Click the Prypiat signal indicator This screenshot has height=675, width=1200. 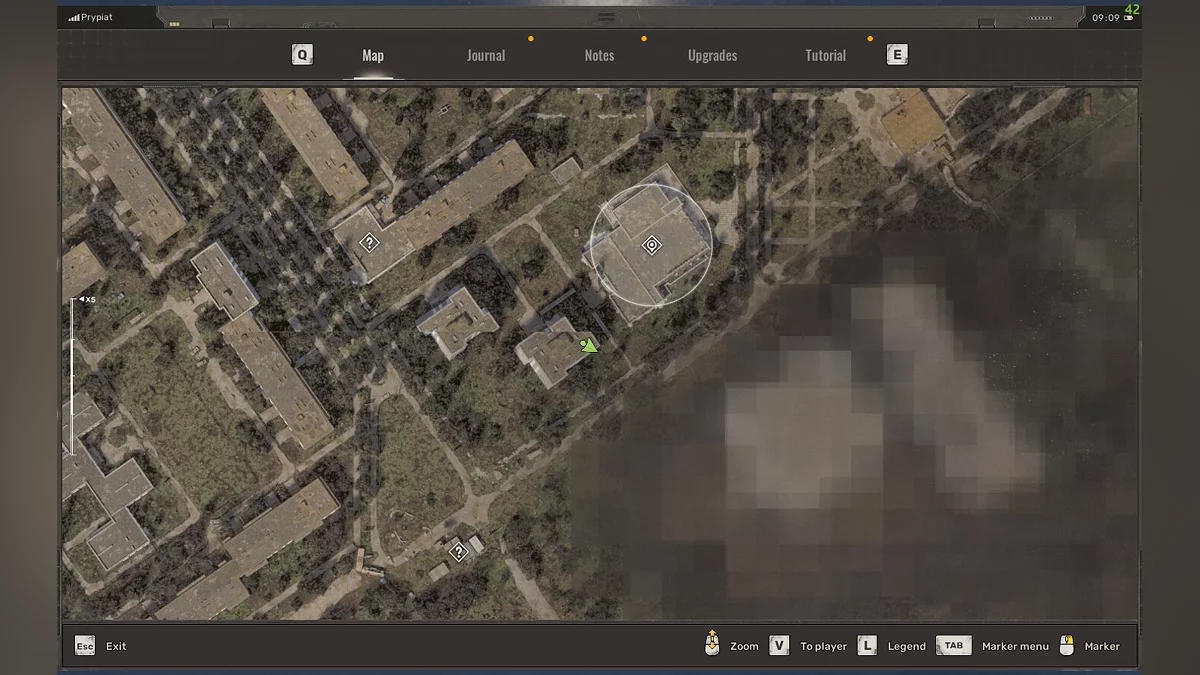pyautogui.click(x=91, y=17)
